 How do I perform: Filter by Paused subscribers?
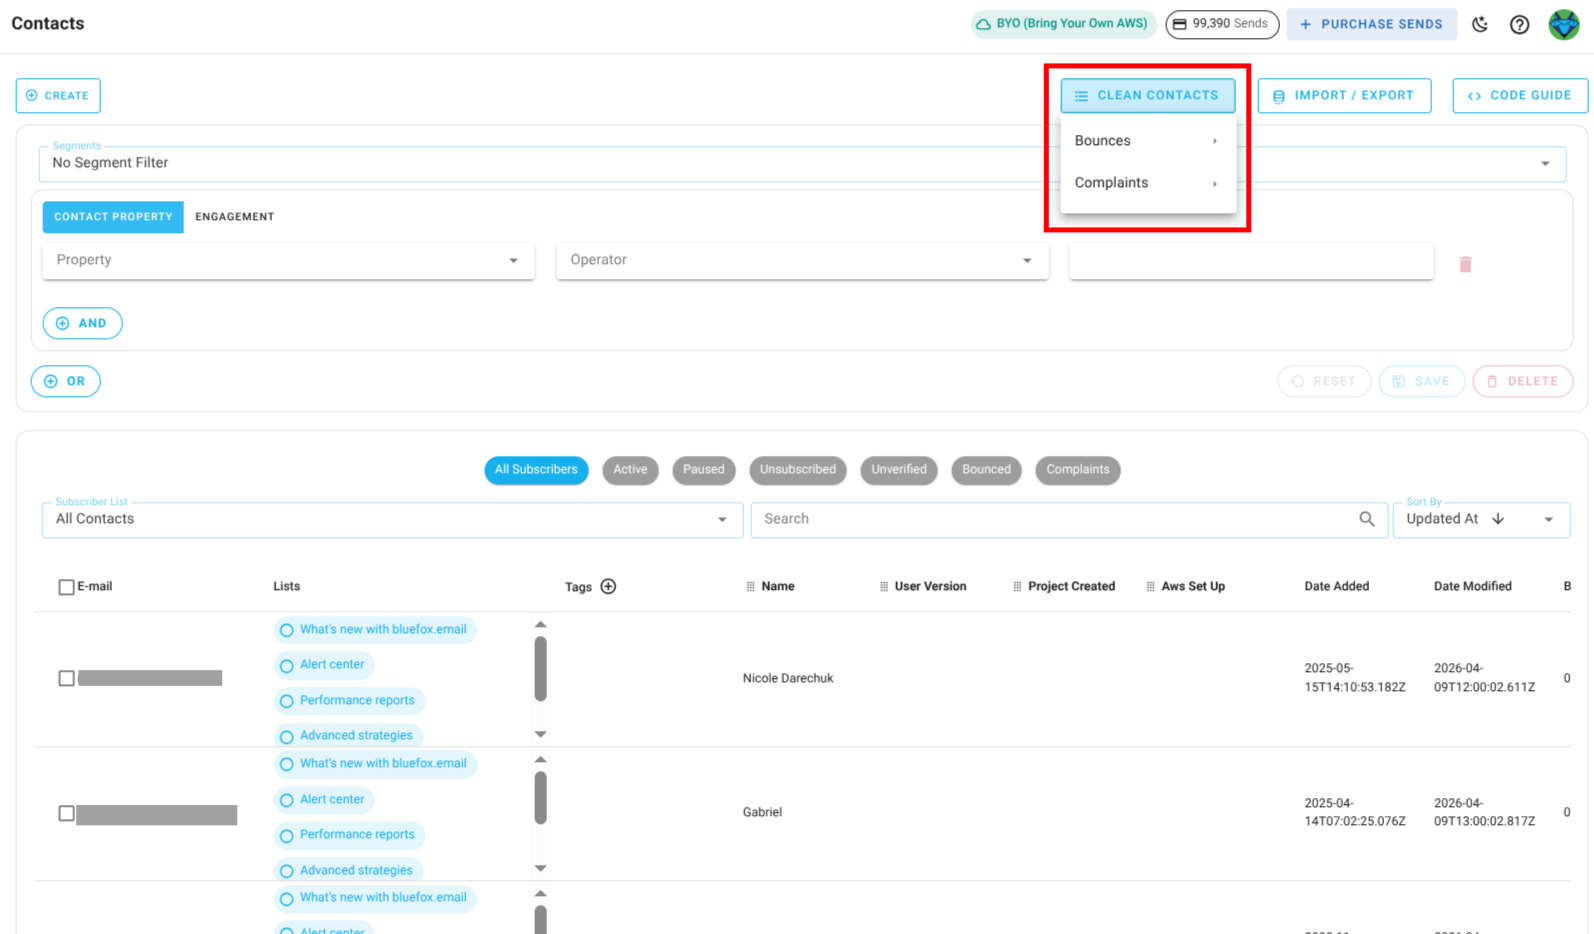coord(704,470)
